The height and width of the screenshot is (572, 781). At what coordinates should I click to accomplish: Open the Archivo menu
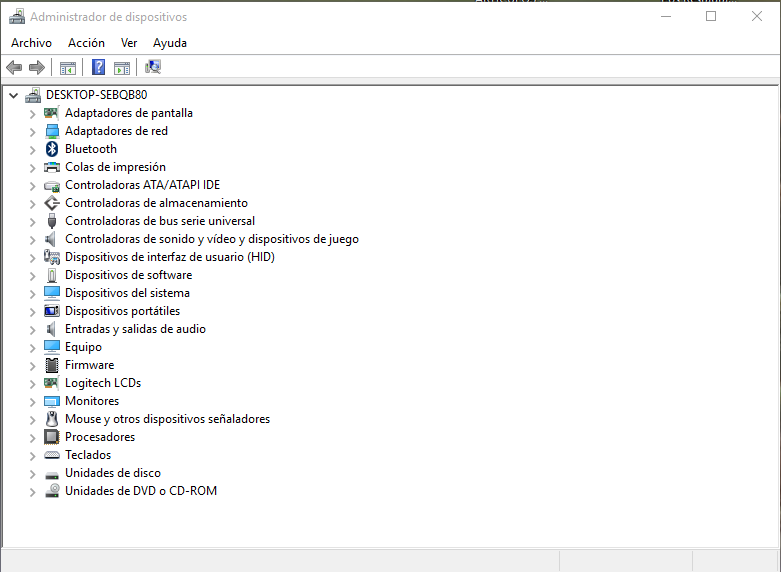31,43
